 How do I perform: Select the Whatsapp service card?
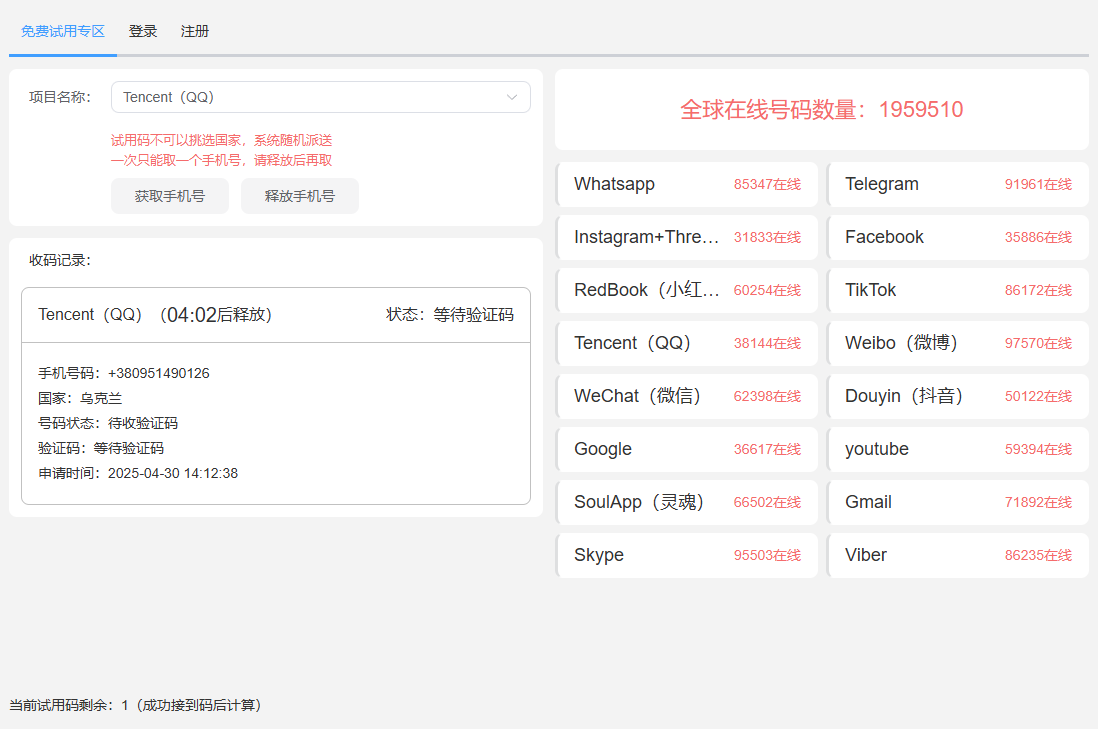(687, 184)
